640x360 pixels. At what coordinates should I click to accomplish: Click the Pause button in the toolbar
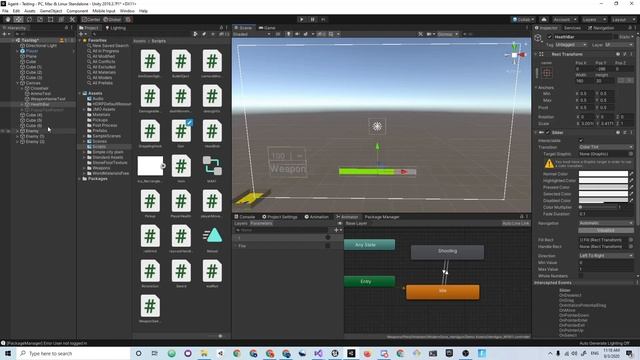point(313,19)
